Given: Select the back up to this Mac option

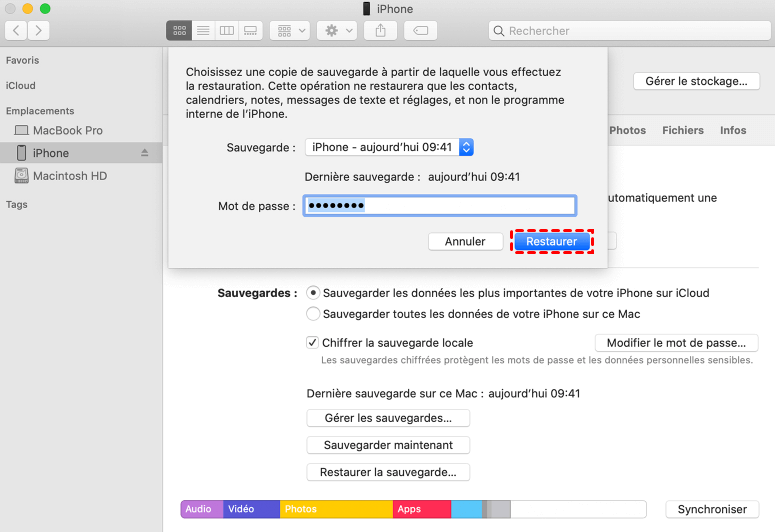Looking at the screenshot, I should point(314,313).
